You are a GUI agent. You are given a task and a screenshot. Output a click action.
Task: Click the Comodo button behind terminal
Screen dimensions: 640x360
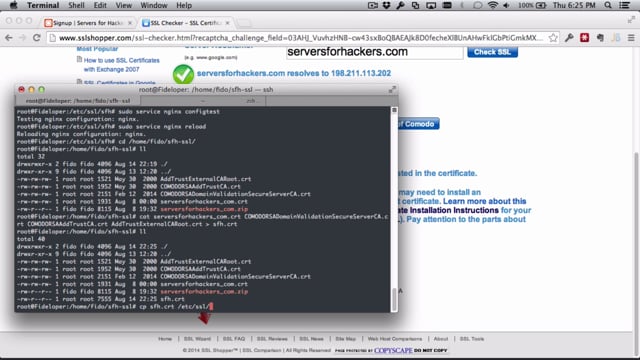pyautogui.click(x=418, y=124)
